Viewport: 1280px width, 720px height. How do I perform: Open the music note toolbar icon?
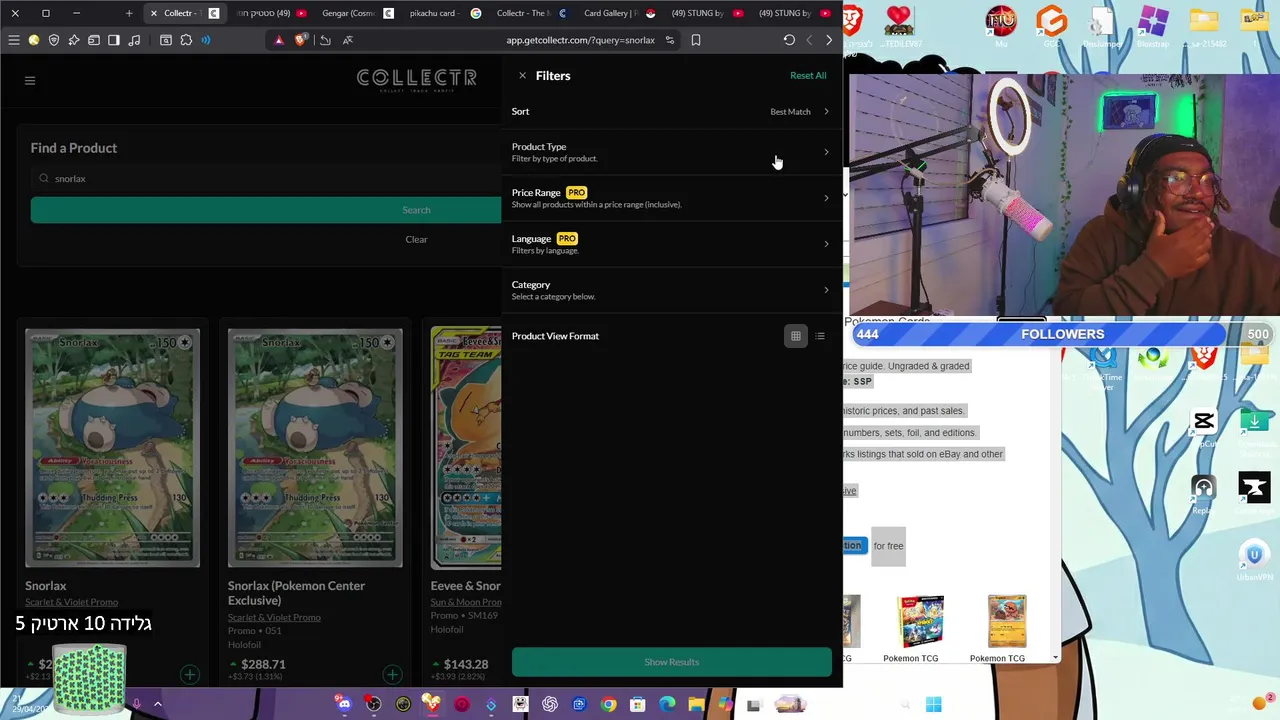pyautogui.click(x=134, y=40)
